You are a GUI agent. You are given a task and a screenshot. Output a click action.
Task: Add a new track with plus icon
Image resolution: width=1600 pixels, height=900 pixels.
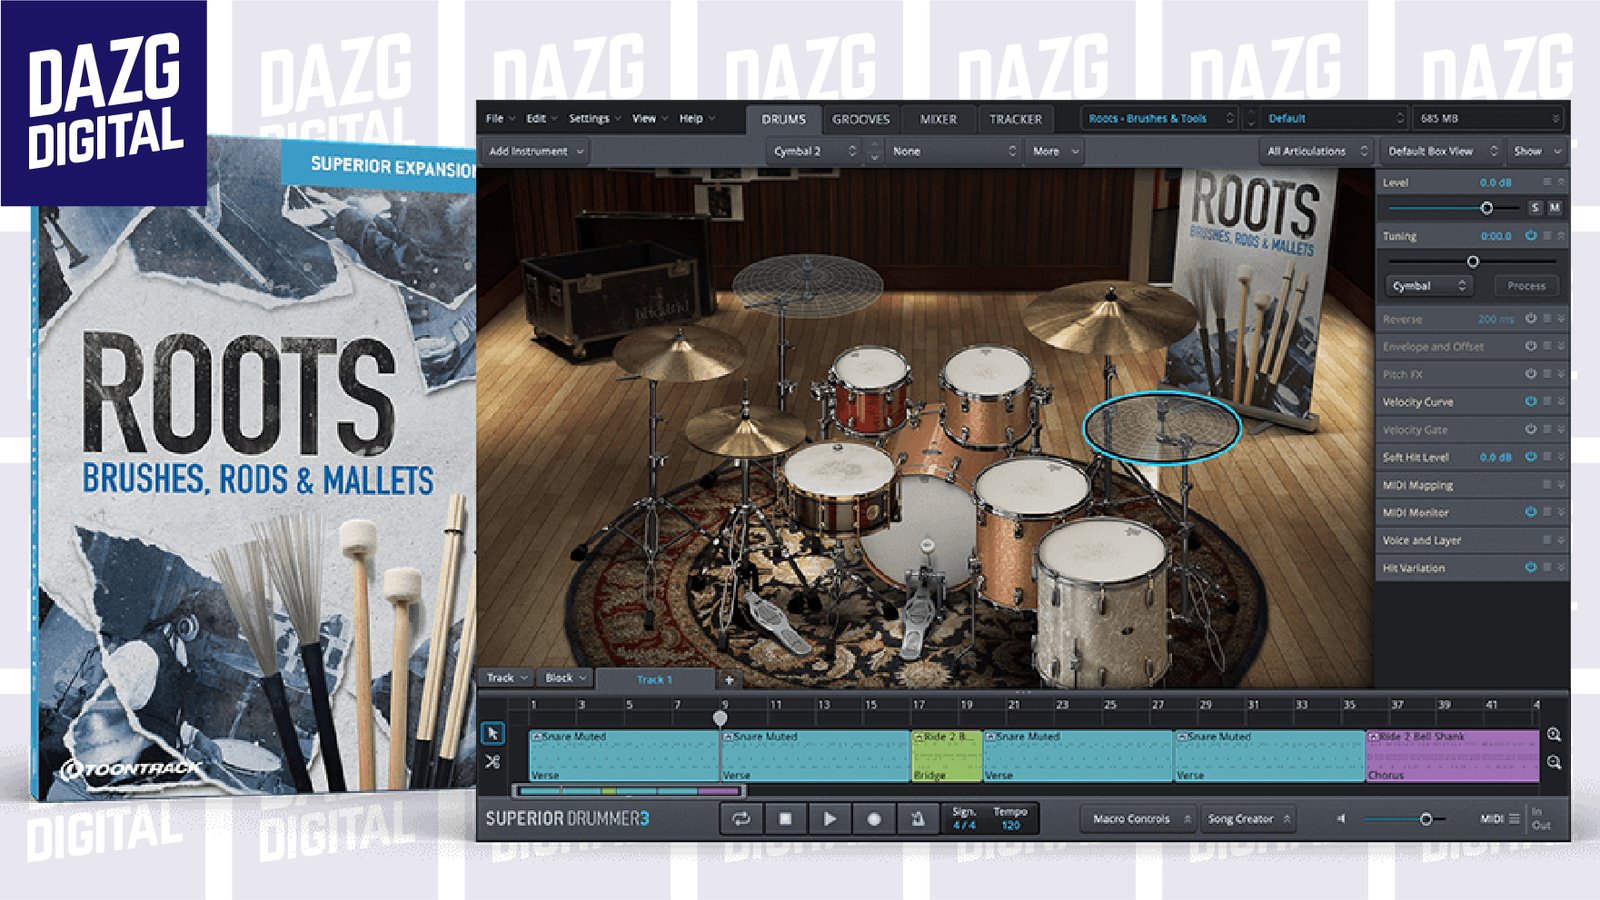(729, 680)
